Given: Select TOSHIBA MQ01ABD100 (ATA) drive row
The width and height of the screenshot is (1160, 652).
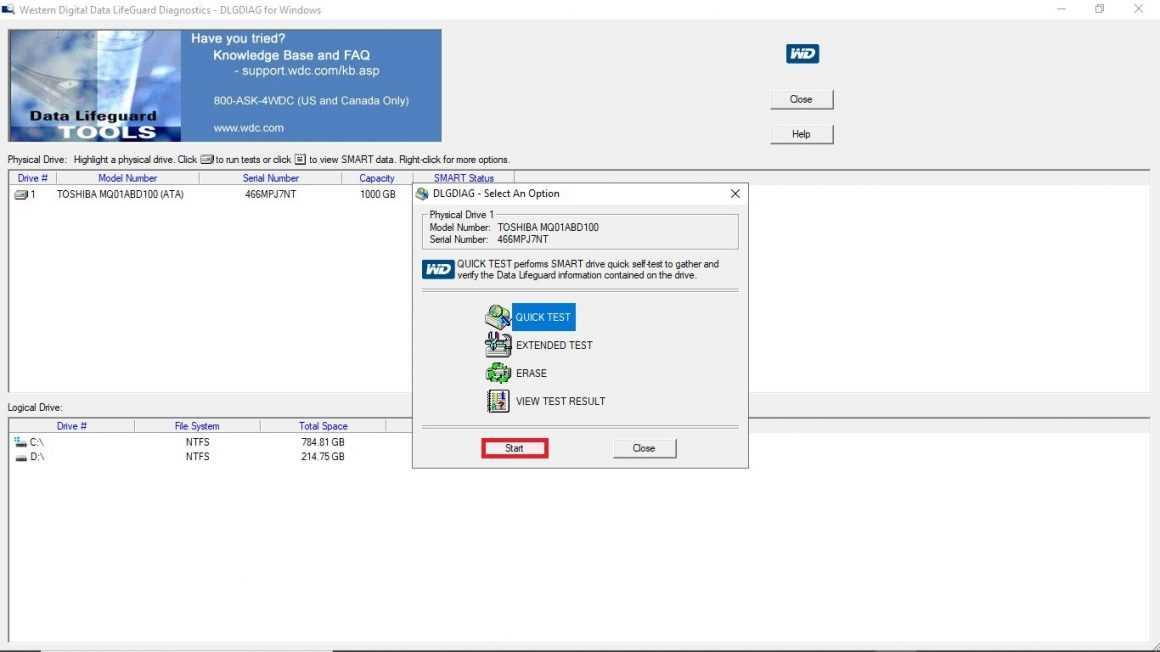Looking at the screenshot, I should pos(120,195).
